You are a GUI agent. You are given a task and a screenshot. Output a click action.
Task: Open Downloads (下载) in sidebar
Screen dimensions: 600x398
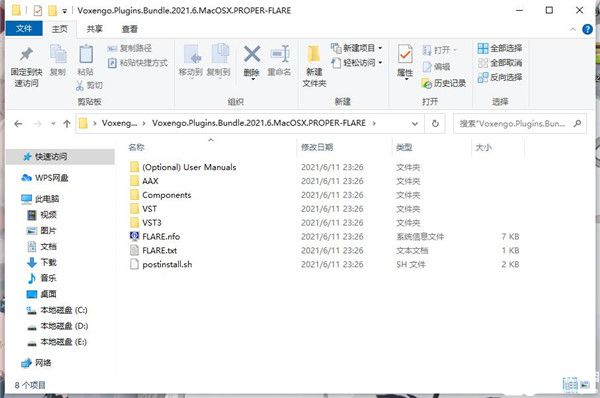[x=42, y=262]
